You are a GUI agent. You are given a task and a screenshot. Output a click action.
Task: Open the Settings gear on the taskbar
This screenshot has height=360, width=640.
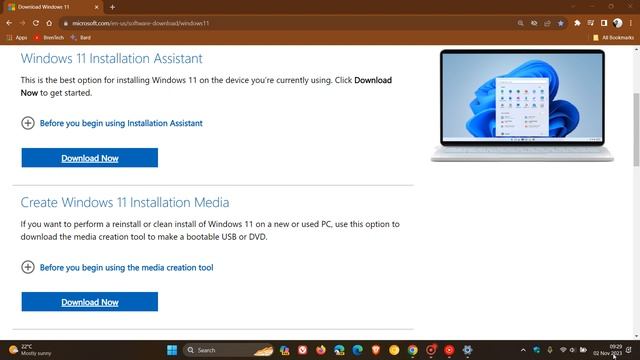[468, 350]
